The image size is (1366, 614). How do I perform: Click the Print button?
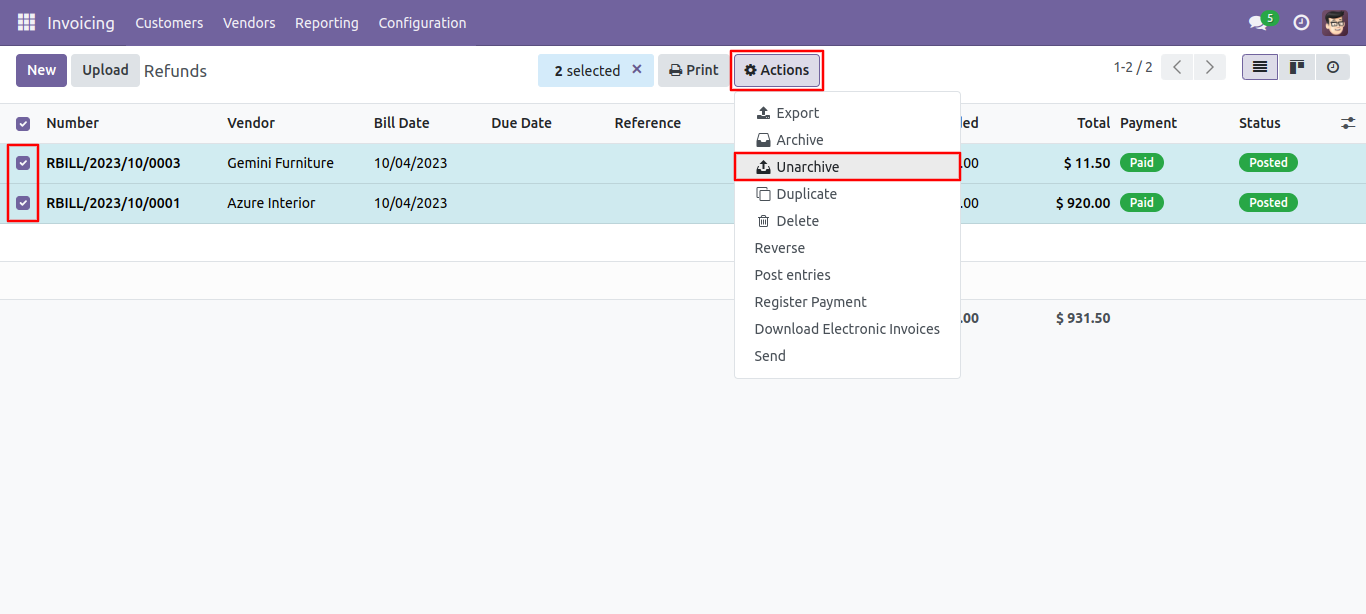[x=694, y=70]
